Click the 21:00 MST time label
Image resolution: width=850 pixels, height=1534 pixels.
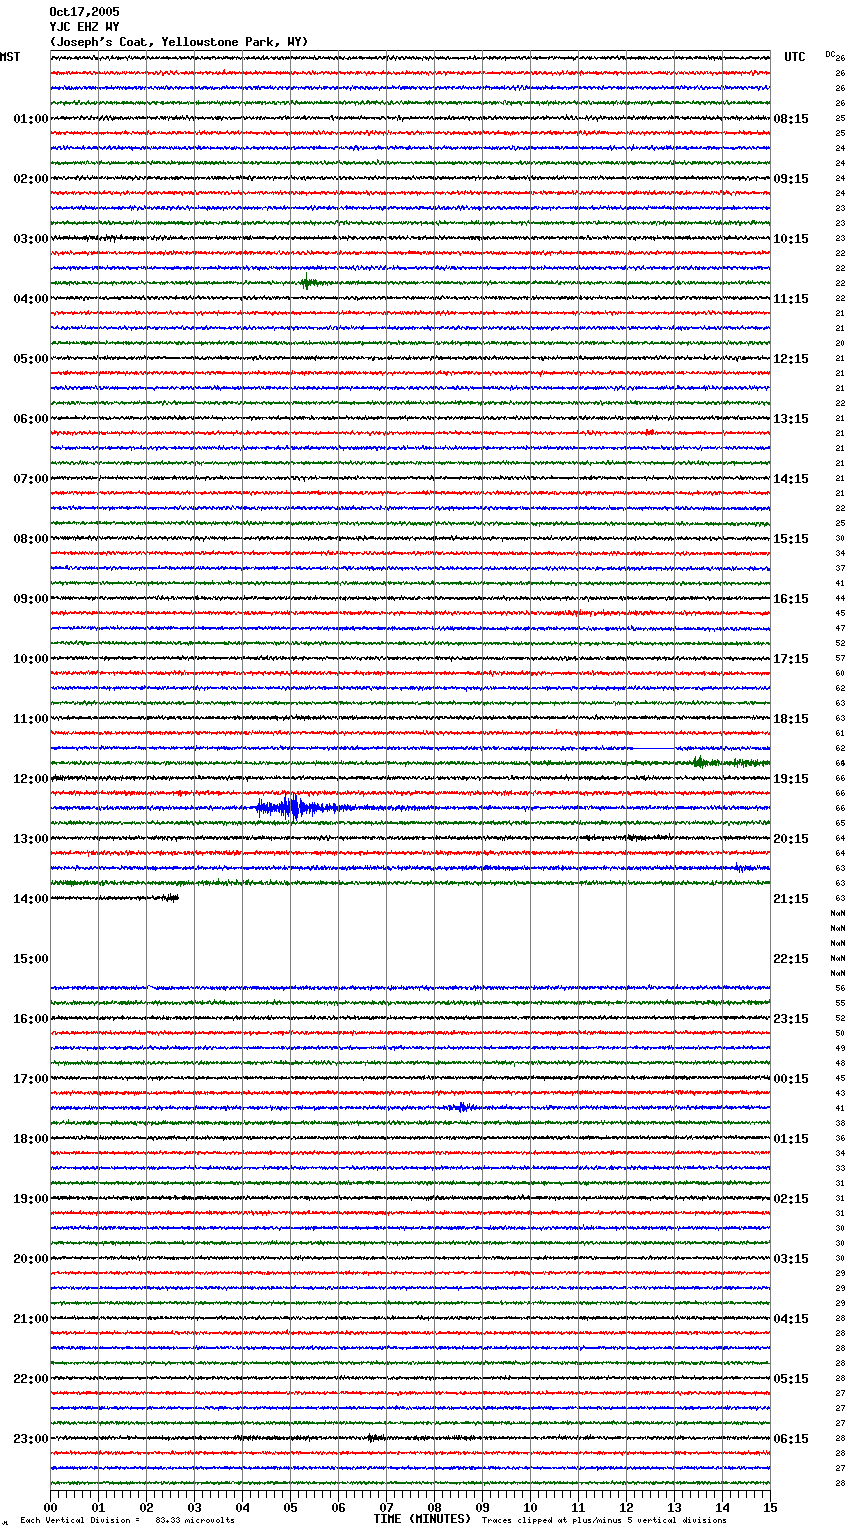pyautogui.click(x=31, y=1319)
